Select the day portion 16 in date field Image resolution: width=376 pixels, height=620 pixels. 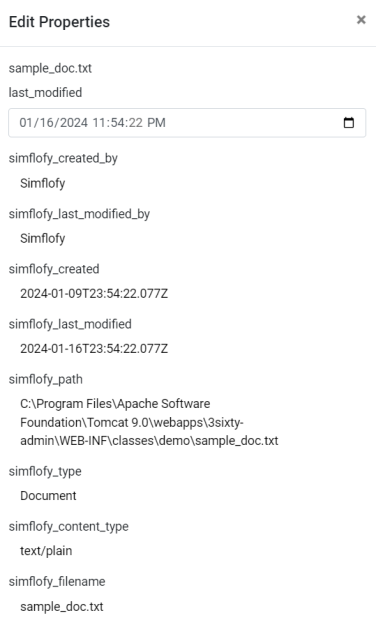[43, 123]
